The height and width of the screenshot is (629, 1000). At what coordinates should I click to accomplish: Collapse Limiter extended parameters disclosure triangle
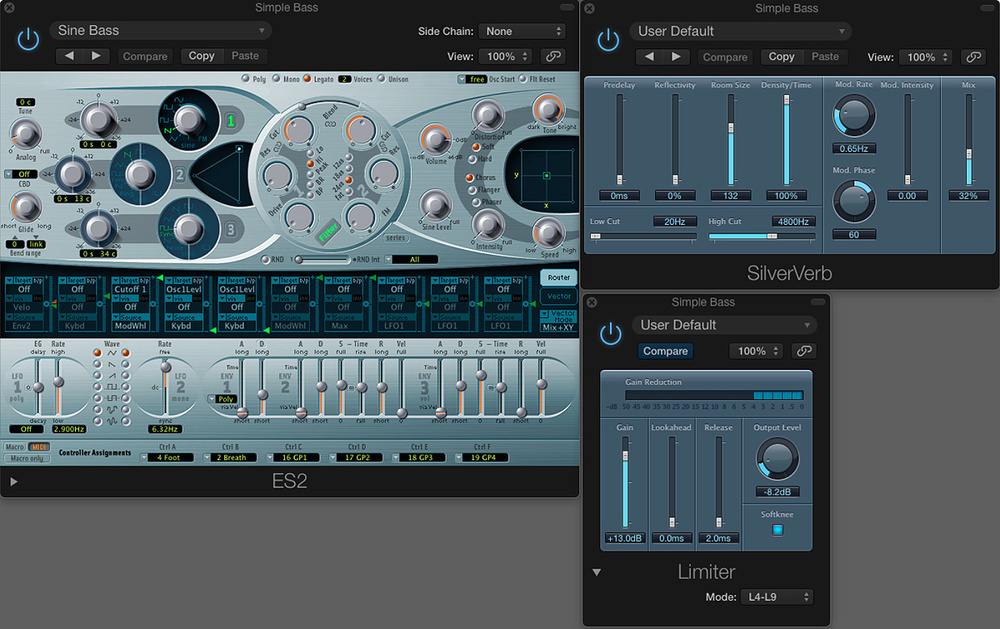pos(597,572)
